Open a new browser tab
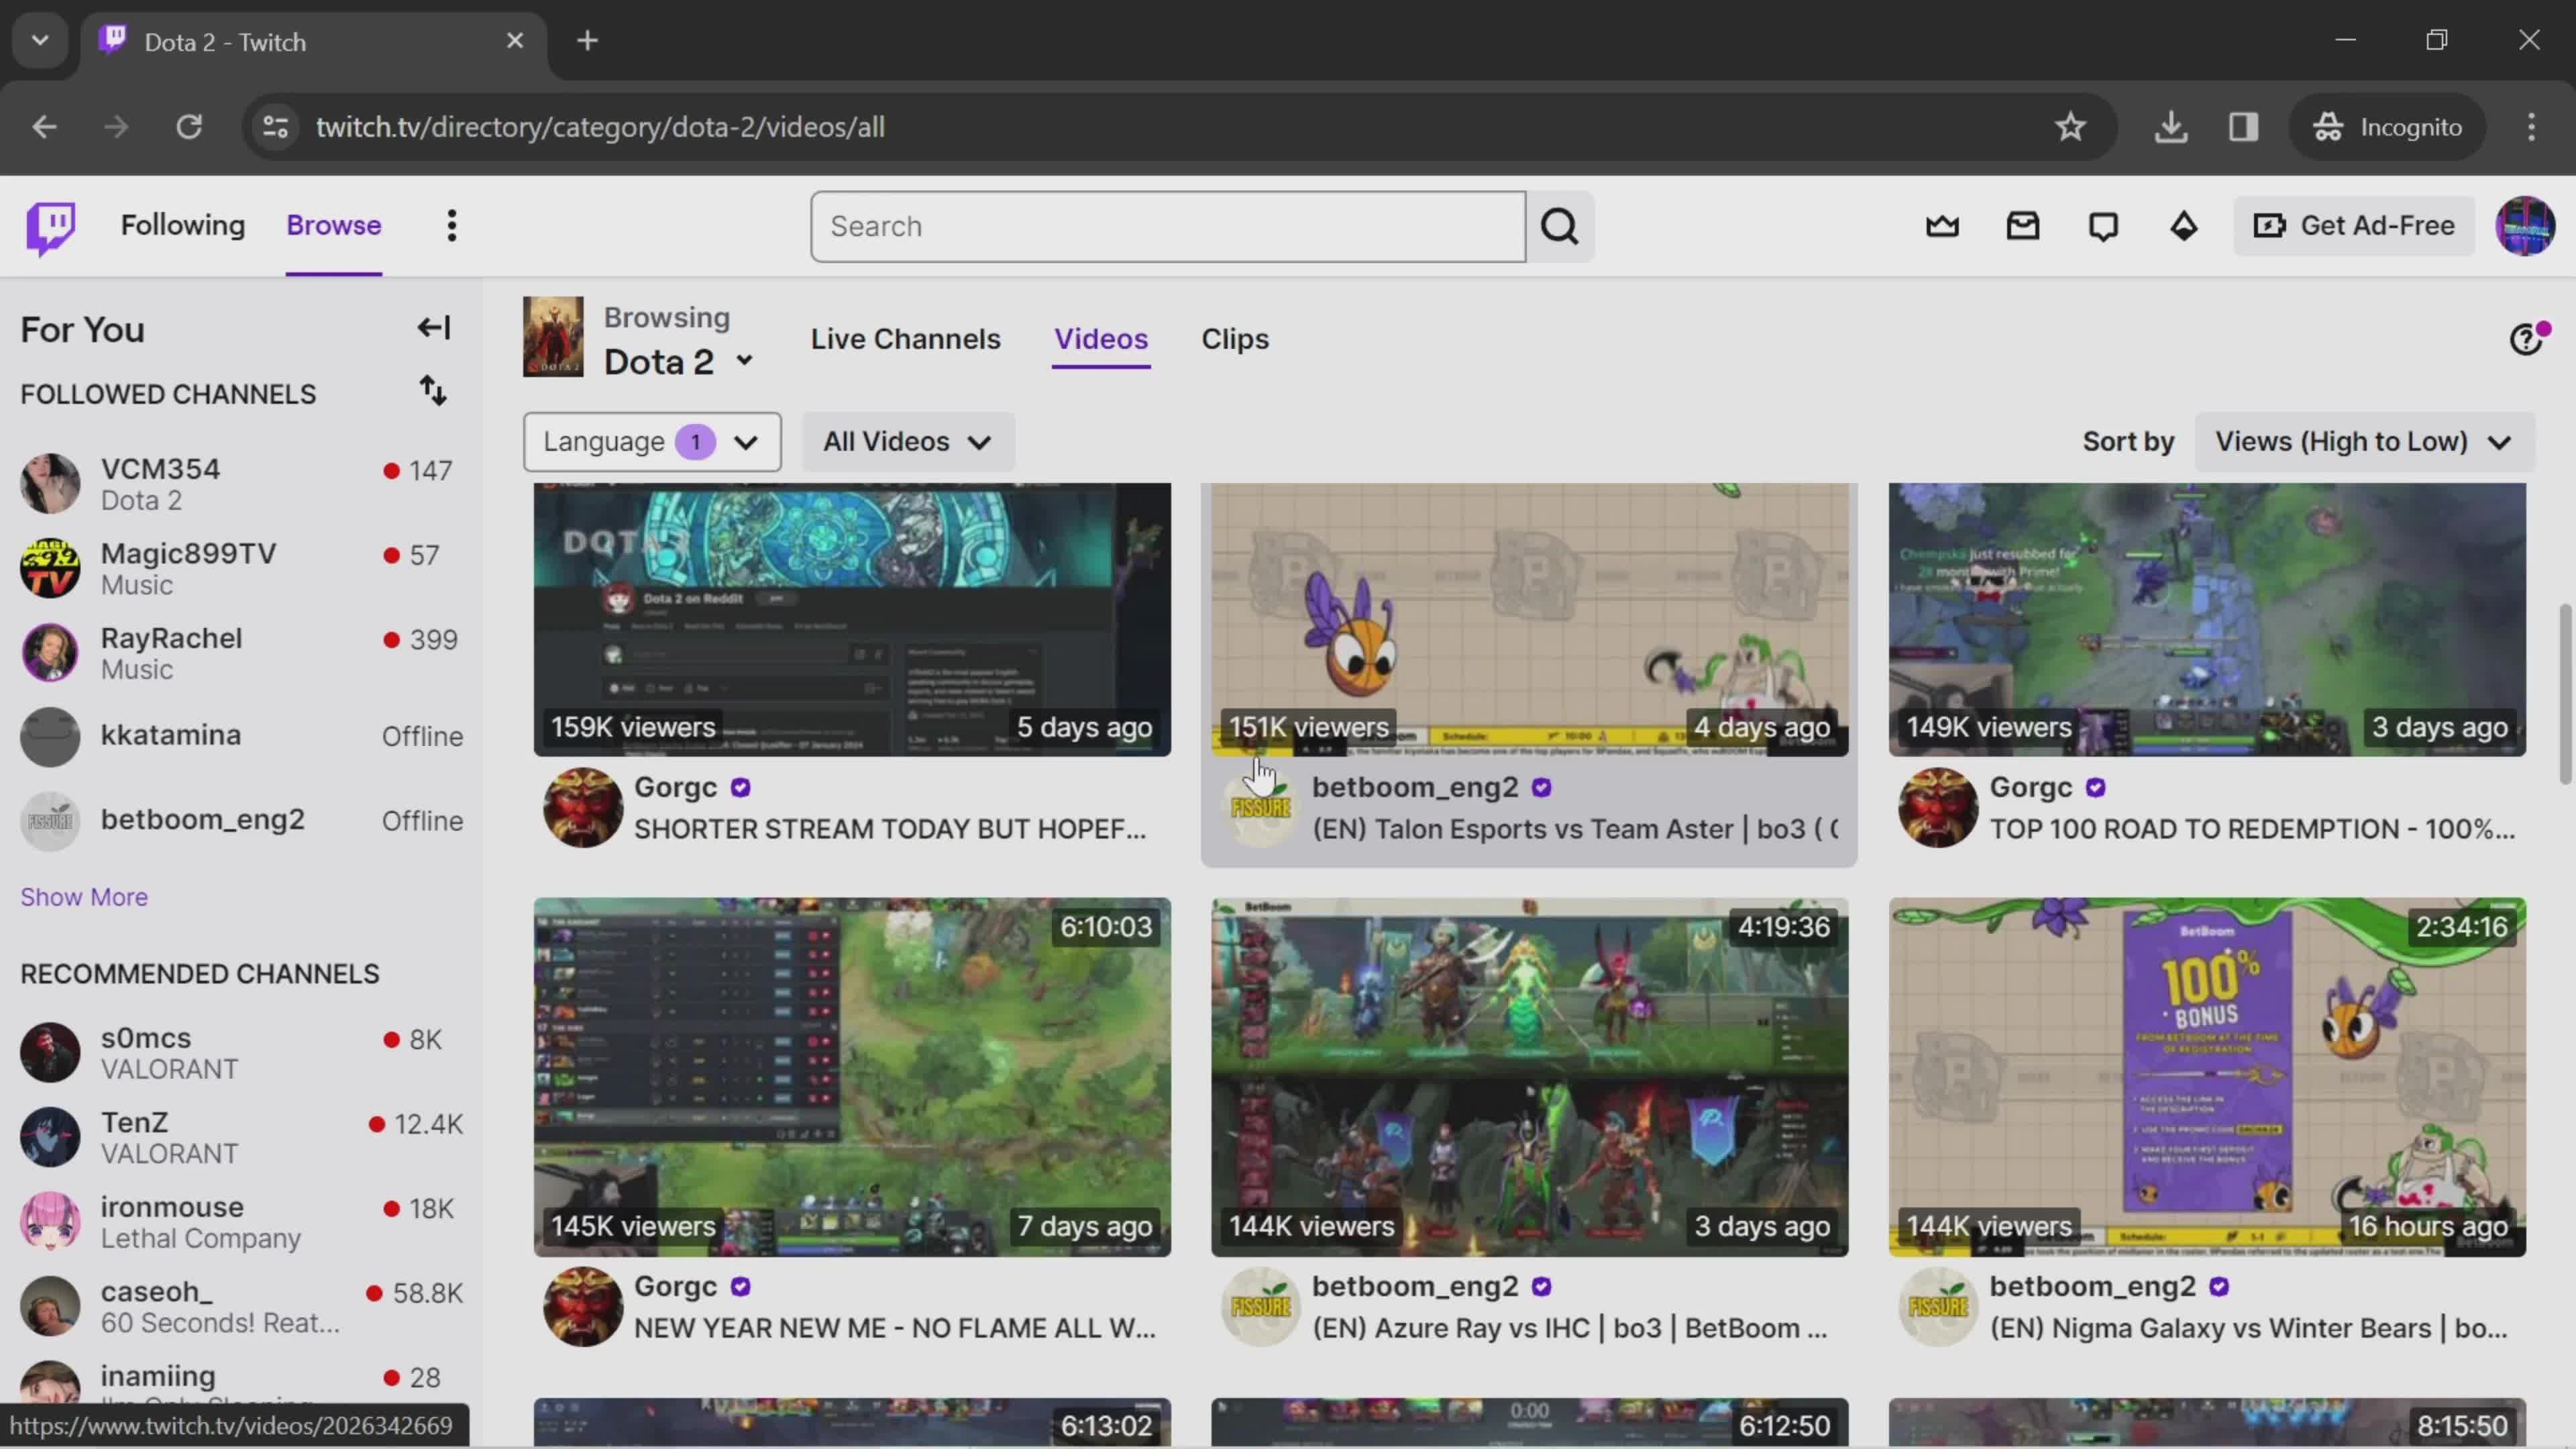 point(588,41)
